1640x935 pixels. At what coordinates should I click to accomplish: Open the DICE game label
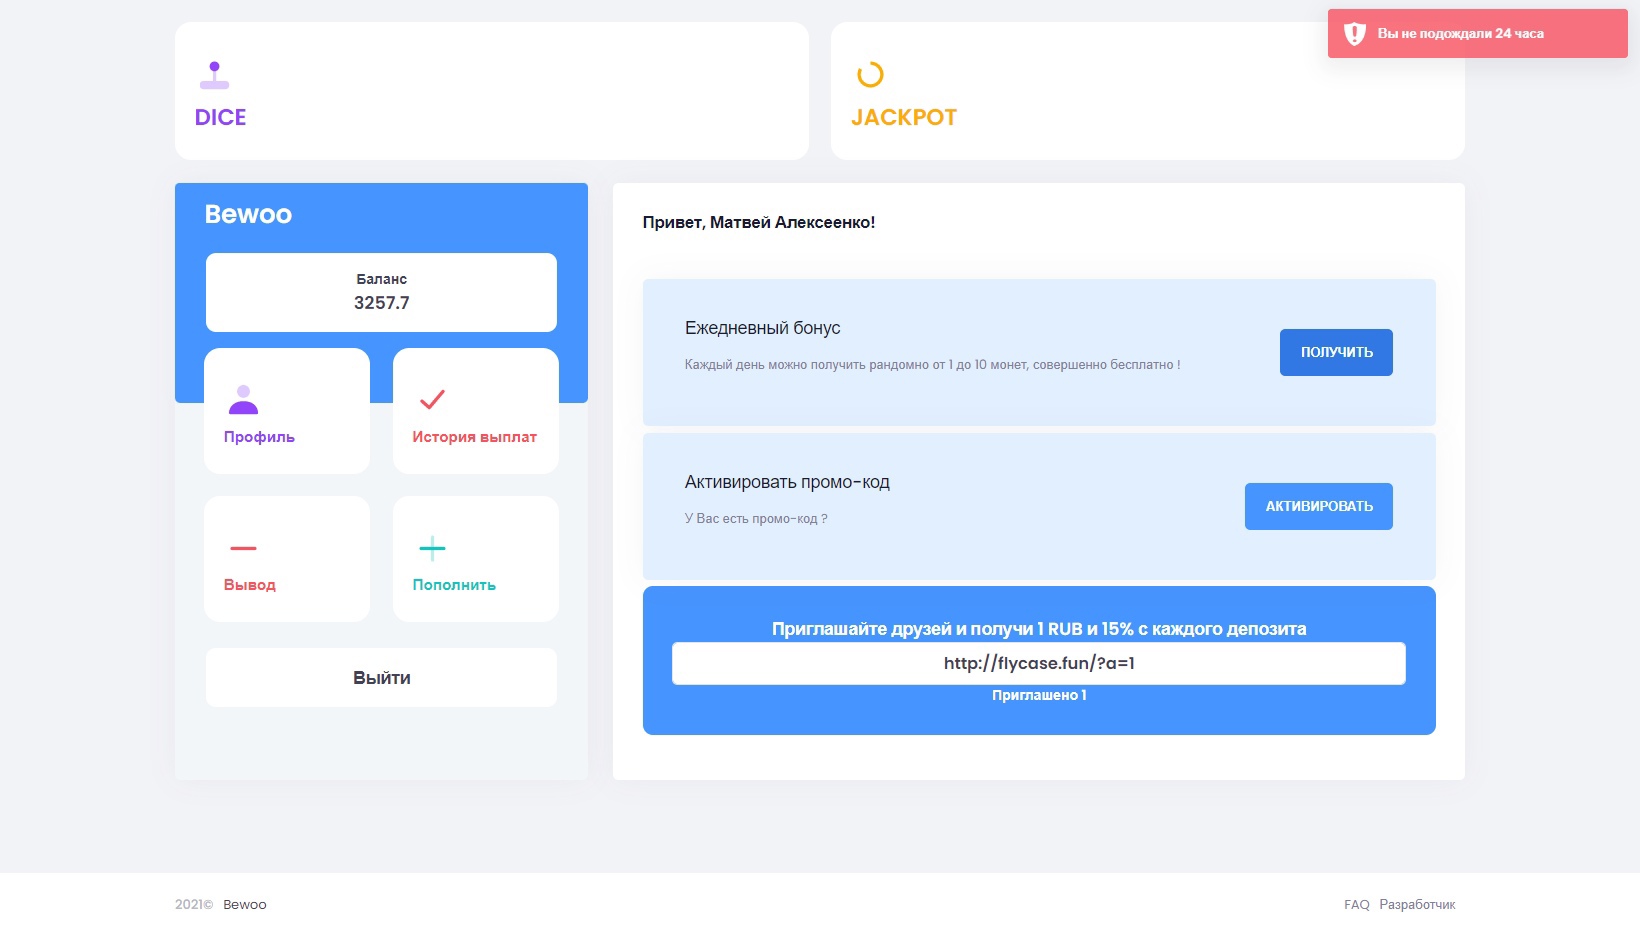click(x=220, y=118)
